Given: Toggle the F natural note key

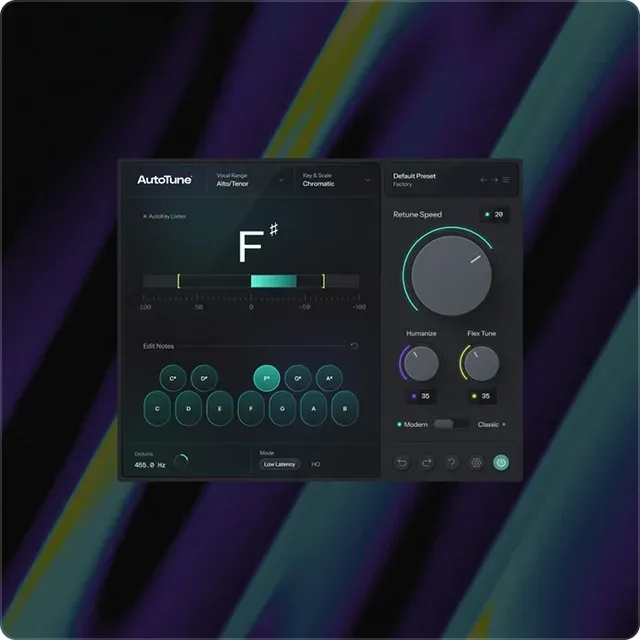Looking at the screenshot, I should pos(251,409).
